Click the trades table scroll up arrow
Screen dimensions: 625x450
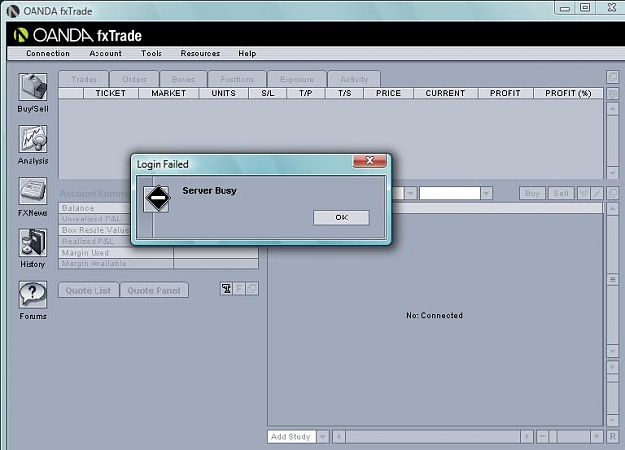tap(612, 109)
